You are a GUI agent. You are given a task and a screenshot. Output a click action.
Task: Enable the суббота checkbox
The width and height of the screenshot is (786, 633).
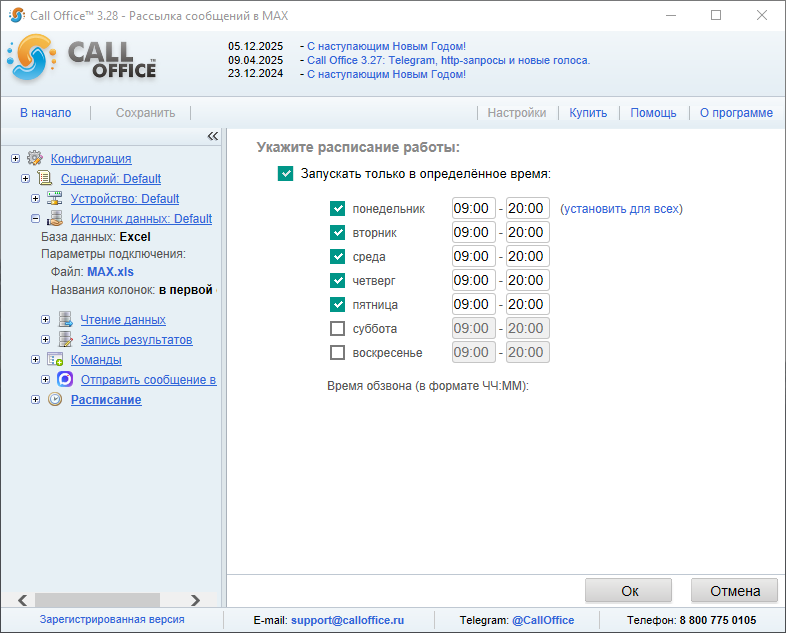coord(337,329)
